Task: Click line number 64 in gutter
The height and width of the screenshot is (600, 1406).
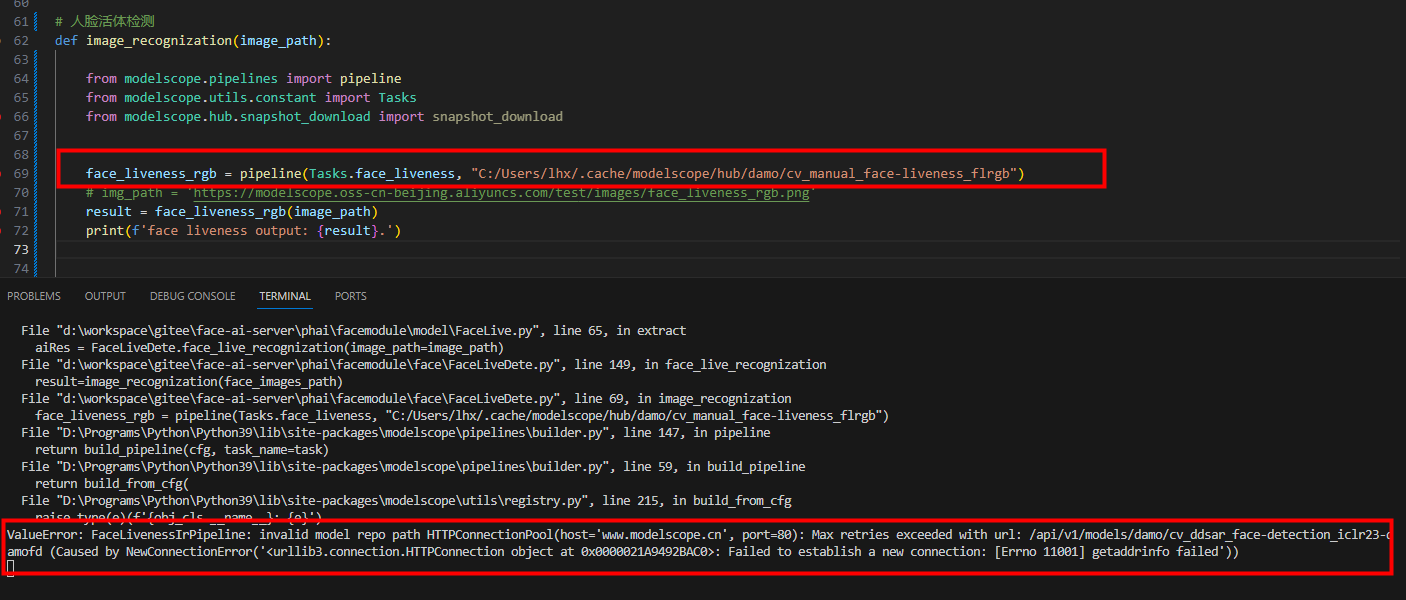Action: pyautogui.click(x=21, y=78)
